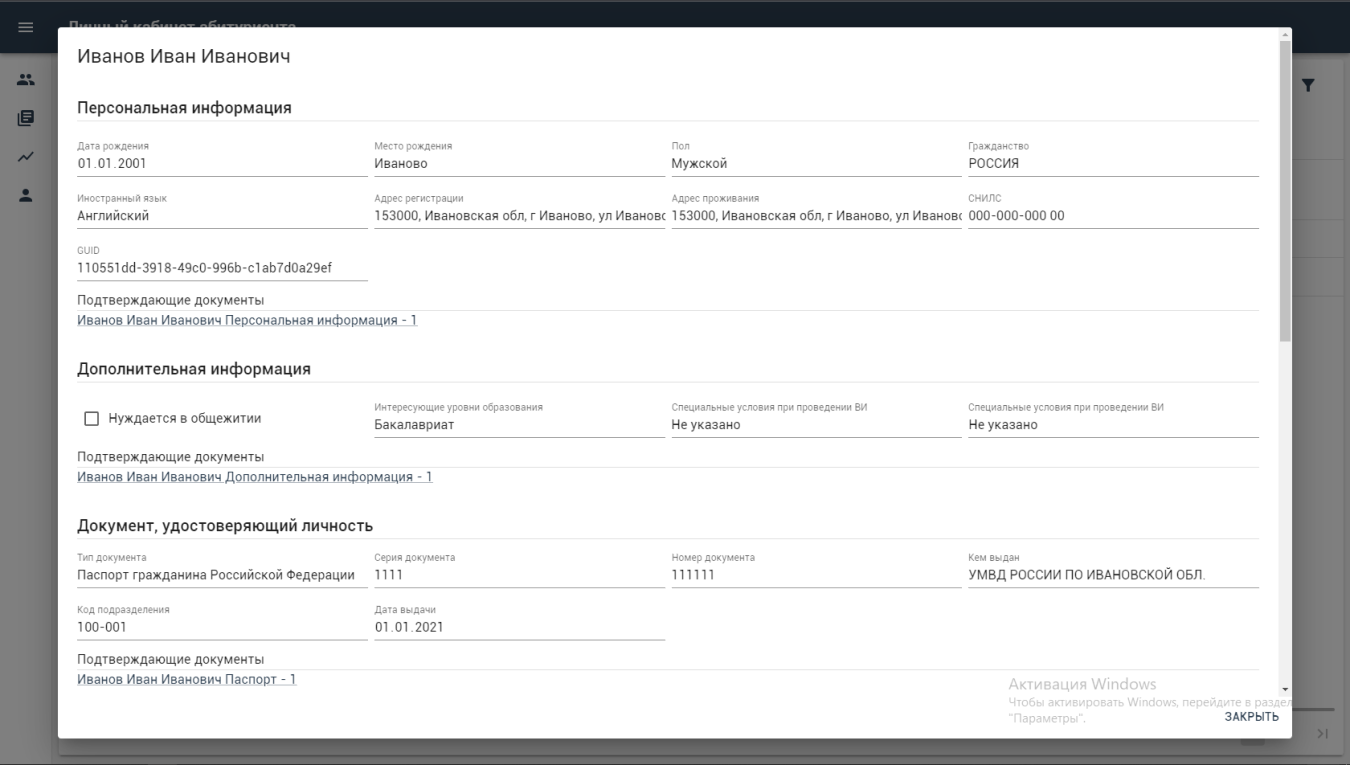Click the "Документ, удостоверяющий личность" heading
This screenshot has height=765, width=1350.
point(225,526)
